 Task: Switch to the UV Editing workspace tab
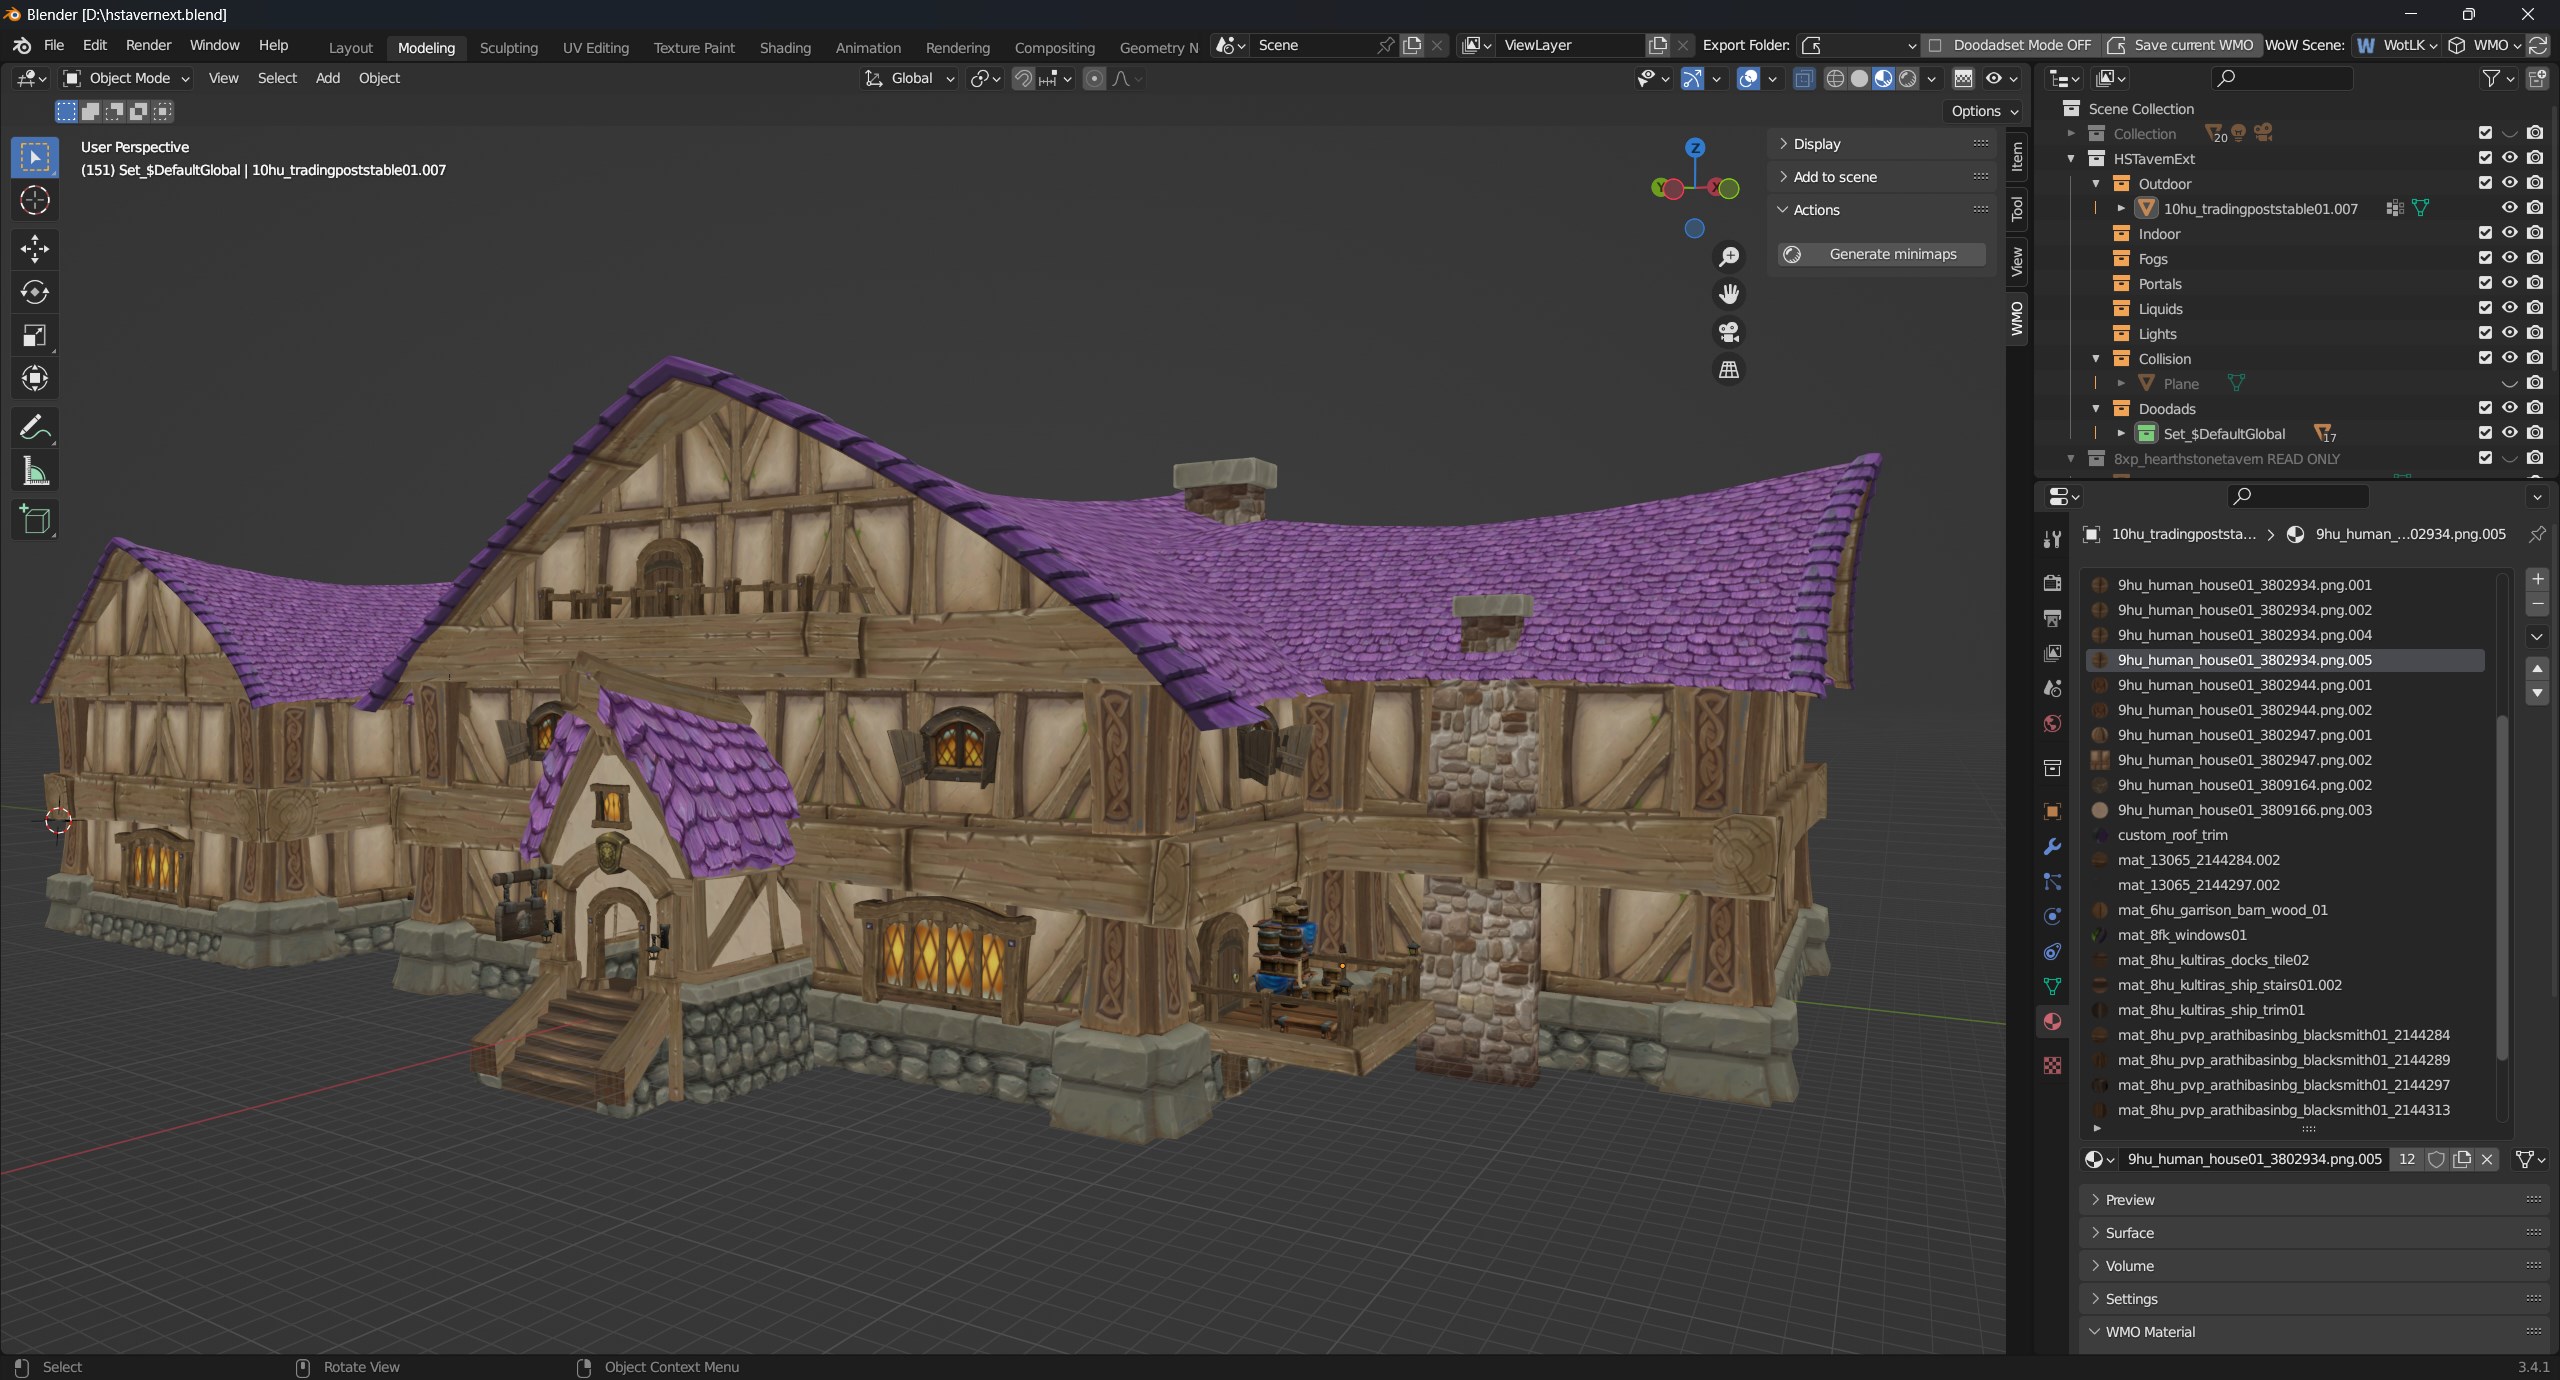point(595,47)
